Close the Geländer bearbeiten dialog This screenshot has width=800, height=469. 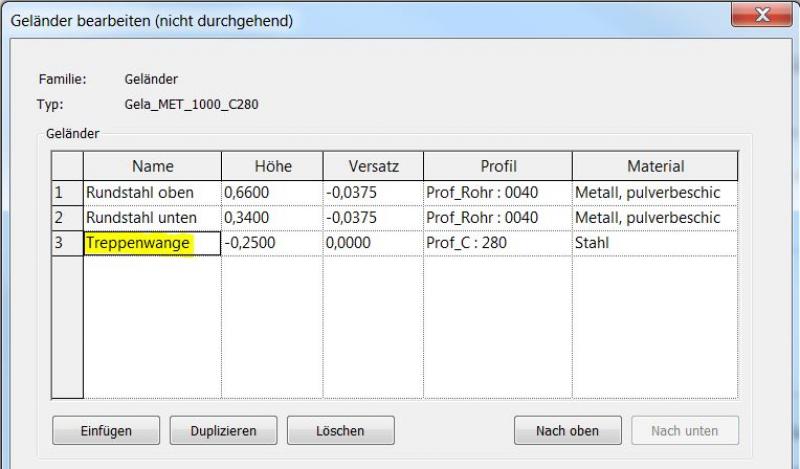(x=766, y=17)
